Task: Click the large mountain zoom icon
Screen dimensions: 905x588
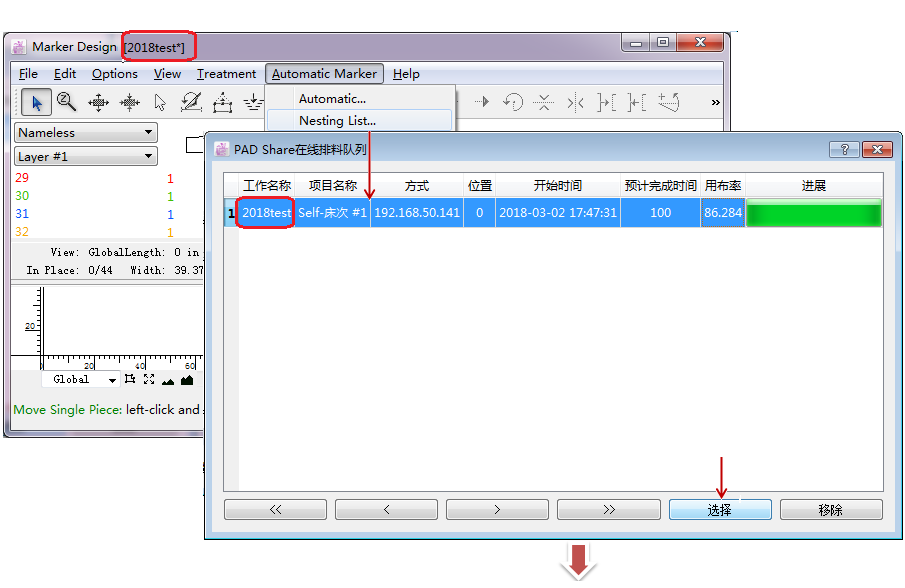Action: pyautogui.click(x=187, y=380)
